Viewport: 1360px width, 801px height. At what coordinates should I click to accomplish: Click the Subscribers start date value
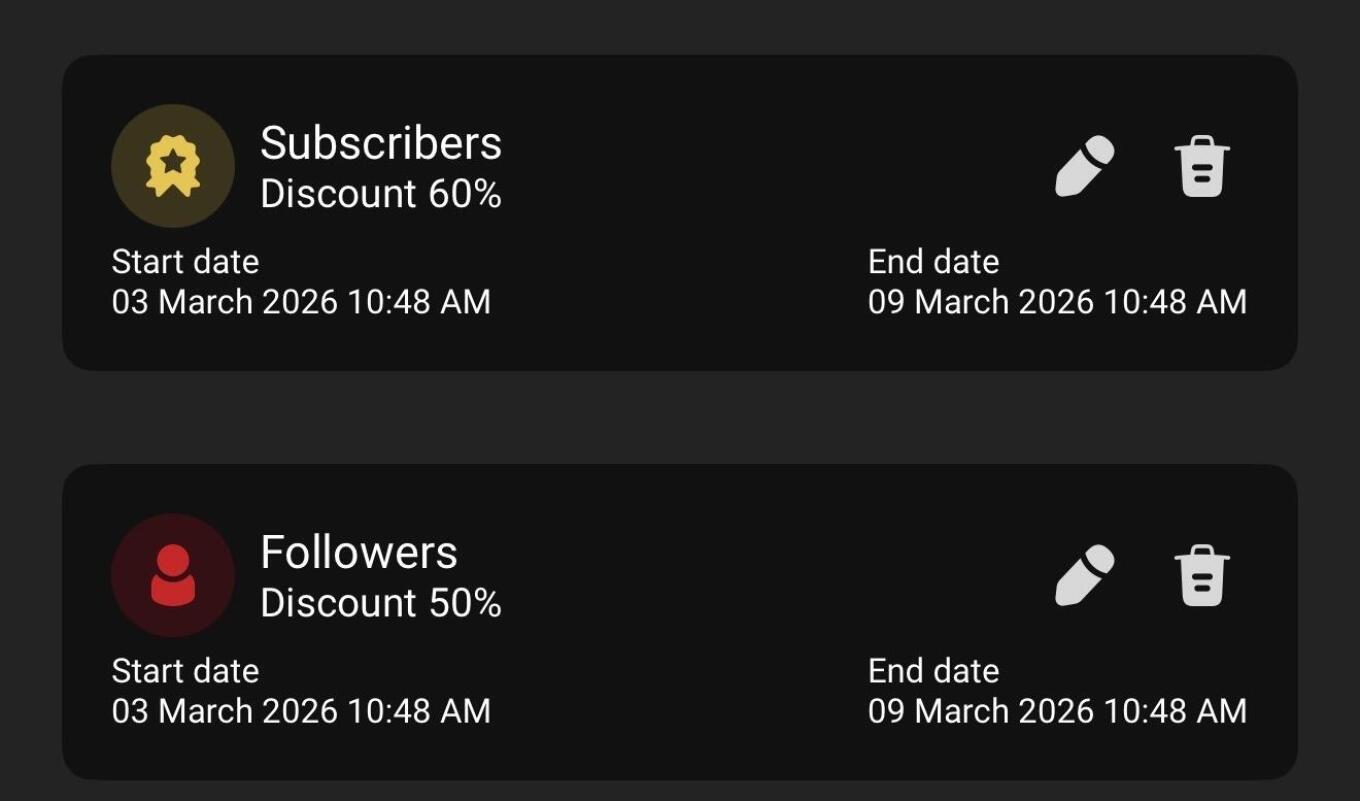tap(301, 302)
